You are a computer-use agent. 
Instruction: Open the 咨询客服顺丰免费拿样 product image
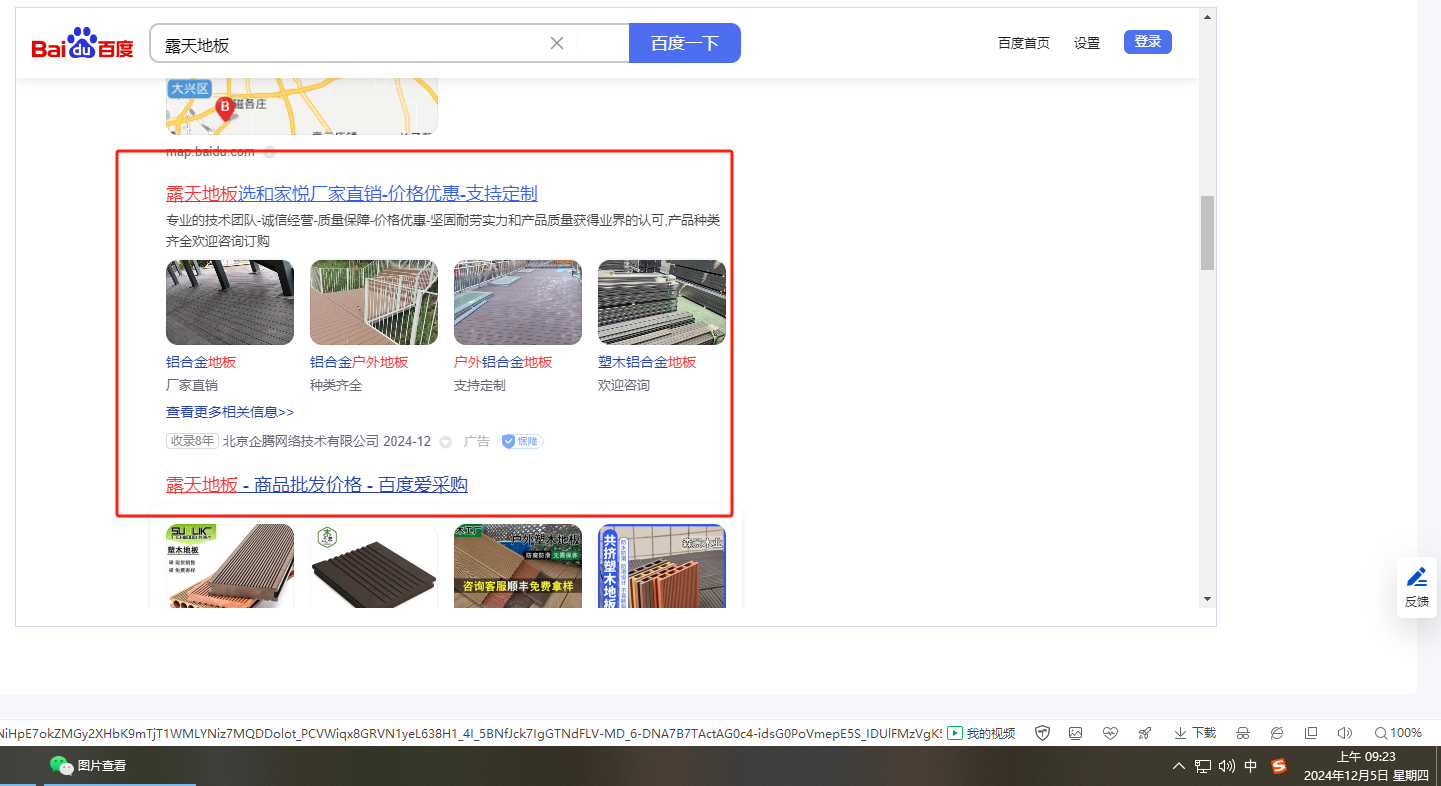click(x=518, y=566)
